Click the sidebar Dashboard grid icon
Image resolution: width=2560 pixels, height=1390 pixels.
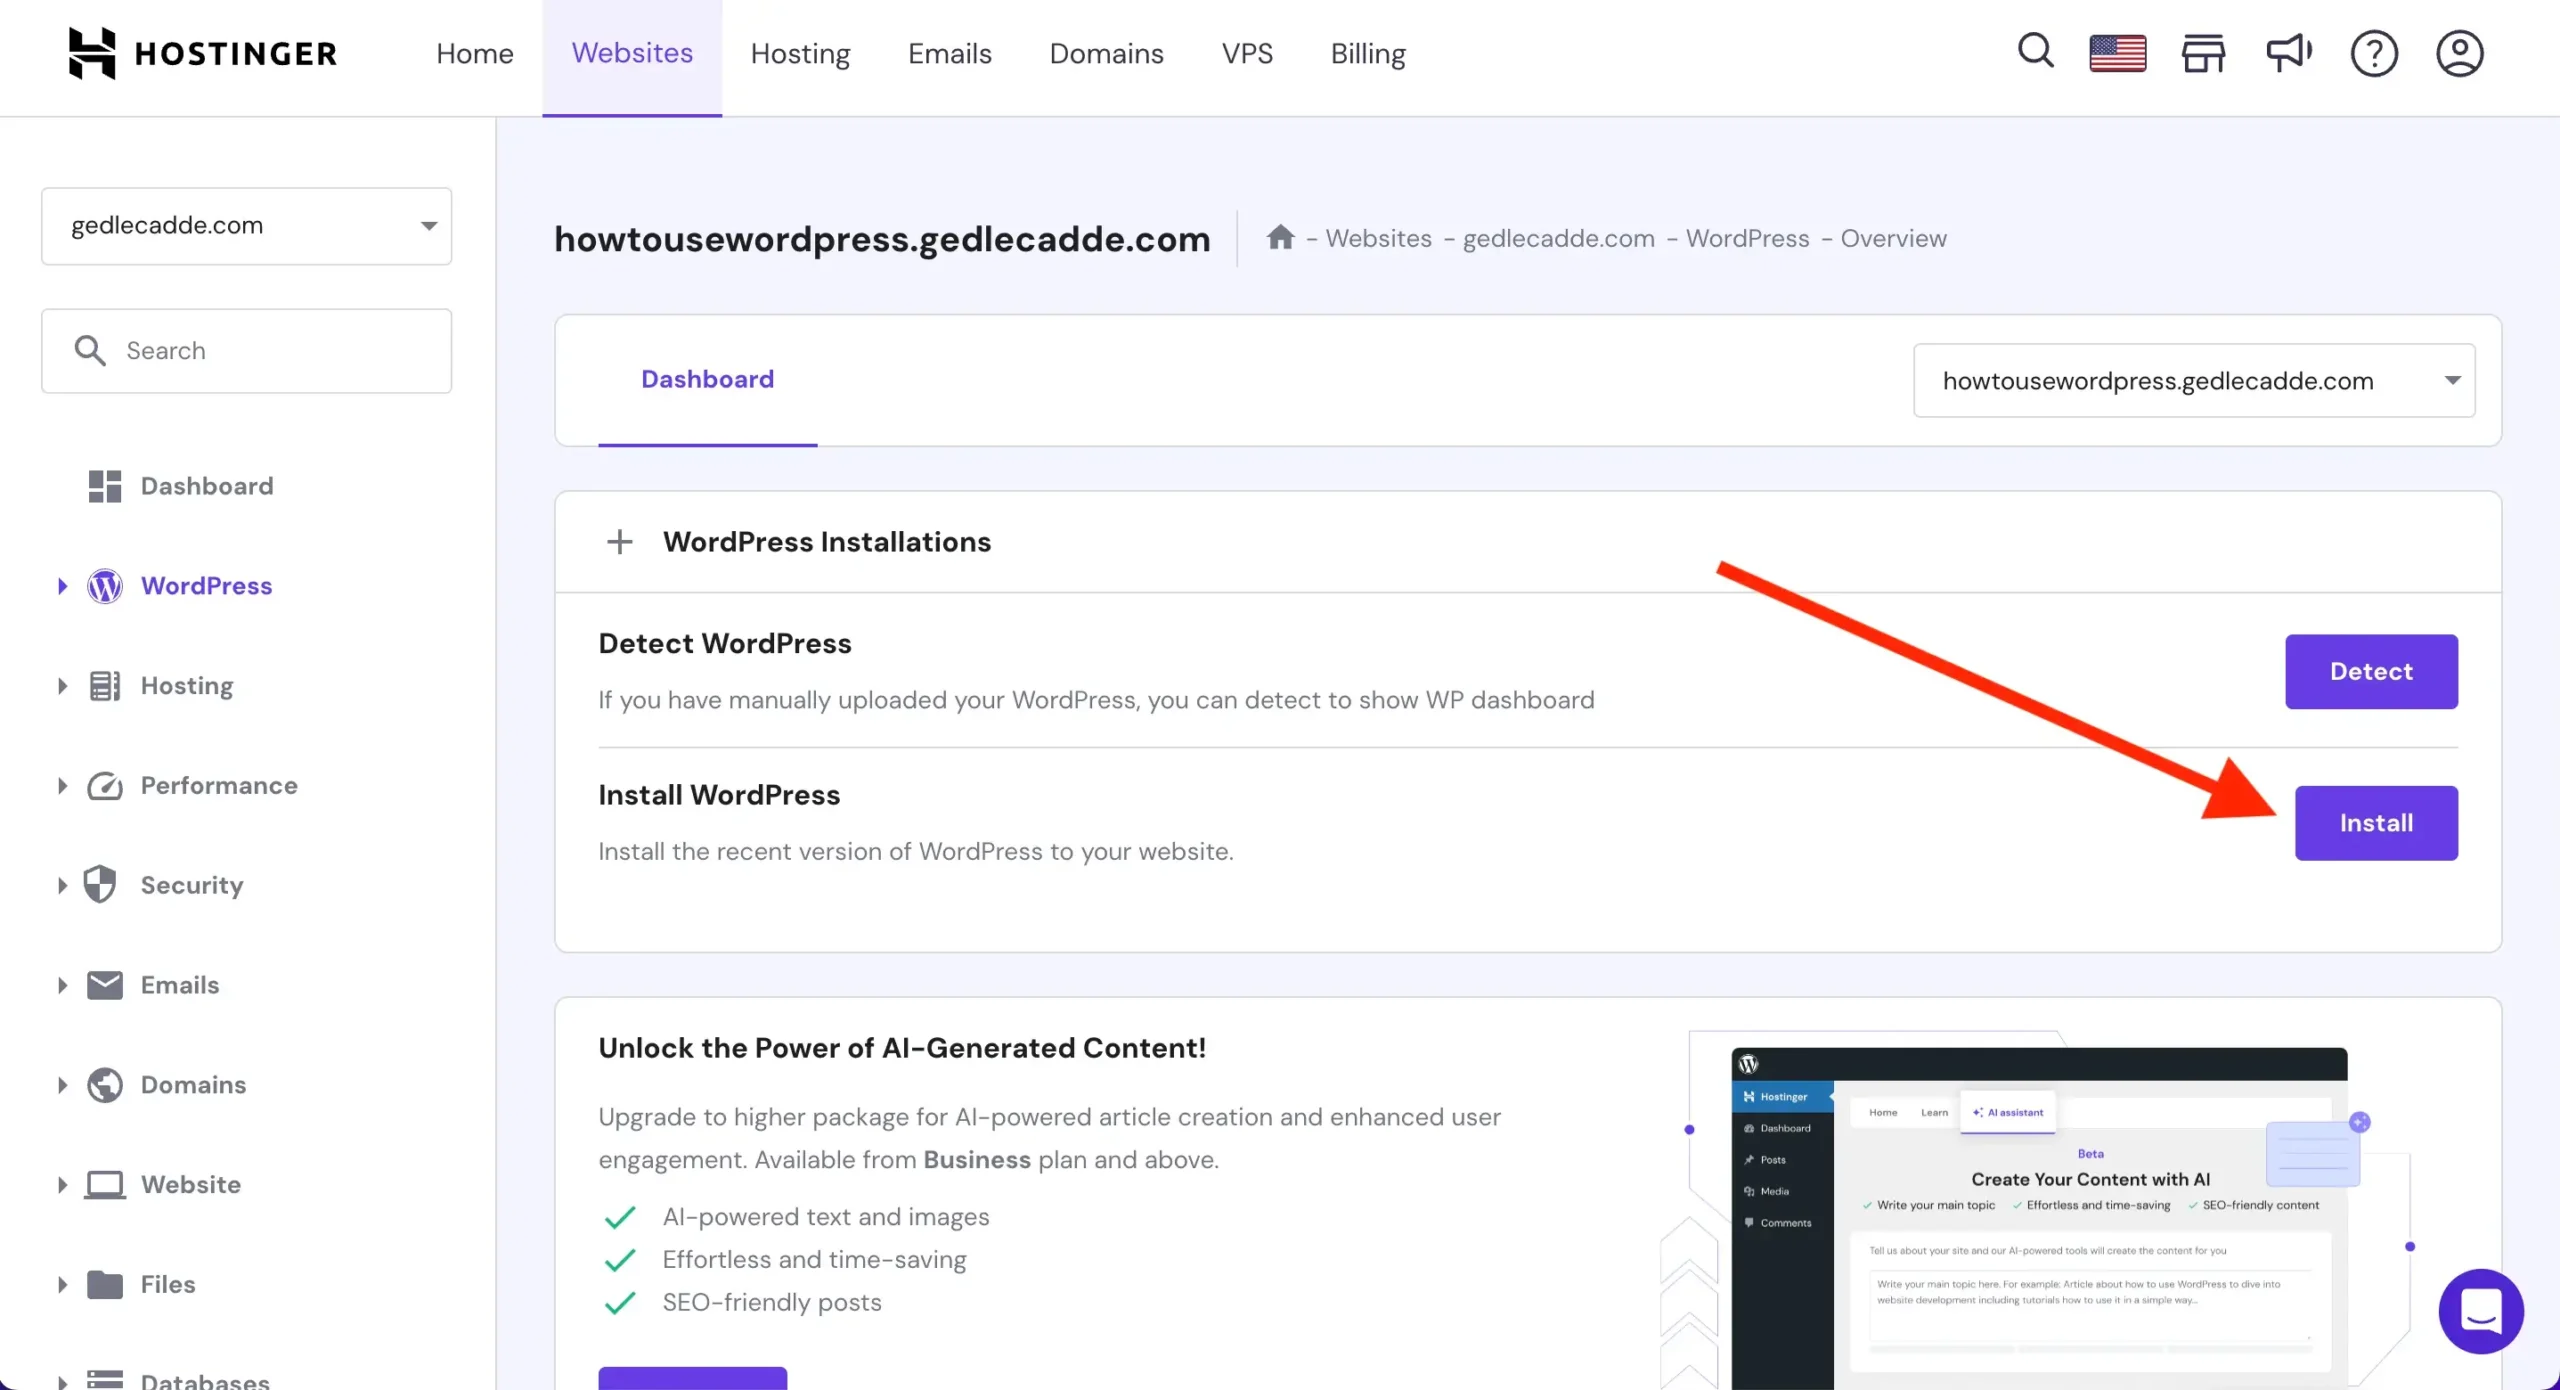pos(105,486)
